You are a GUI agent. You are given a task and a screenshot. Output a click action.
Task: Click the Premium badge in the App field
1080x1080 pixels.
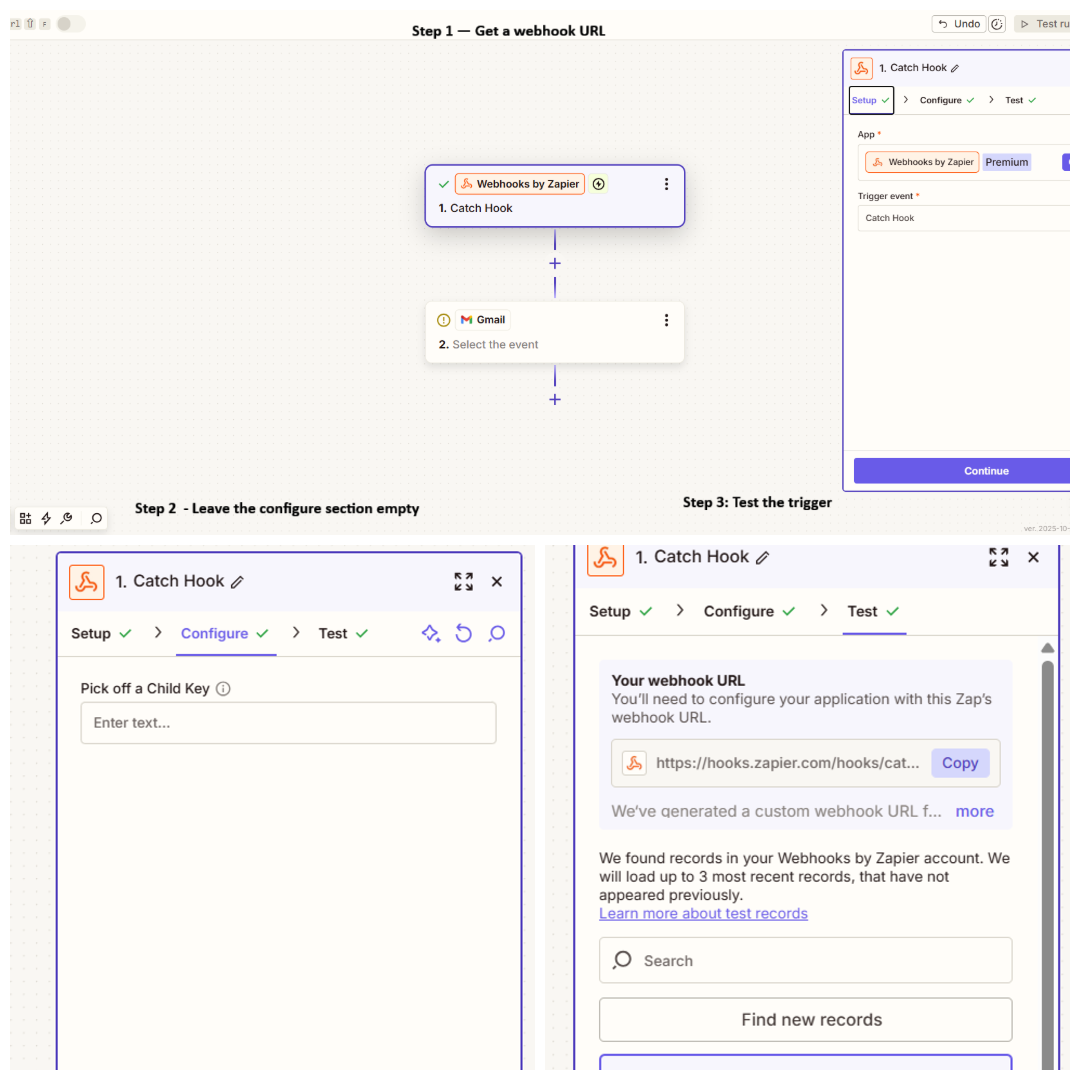1006,162
